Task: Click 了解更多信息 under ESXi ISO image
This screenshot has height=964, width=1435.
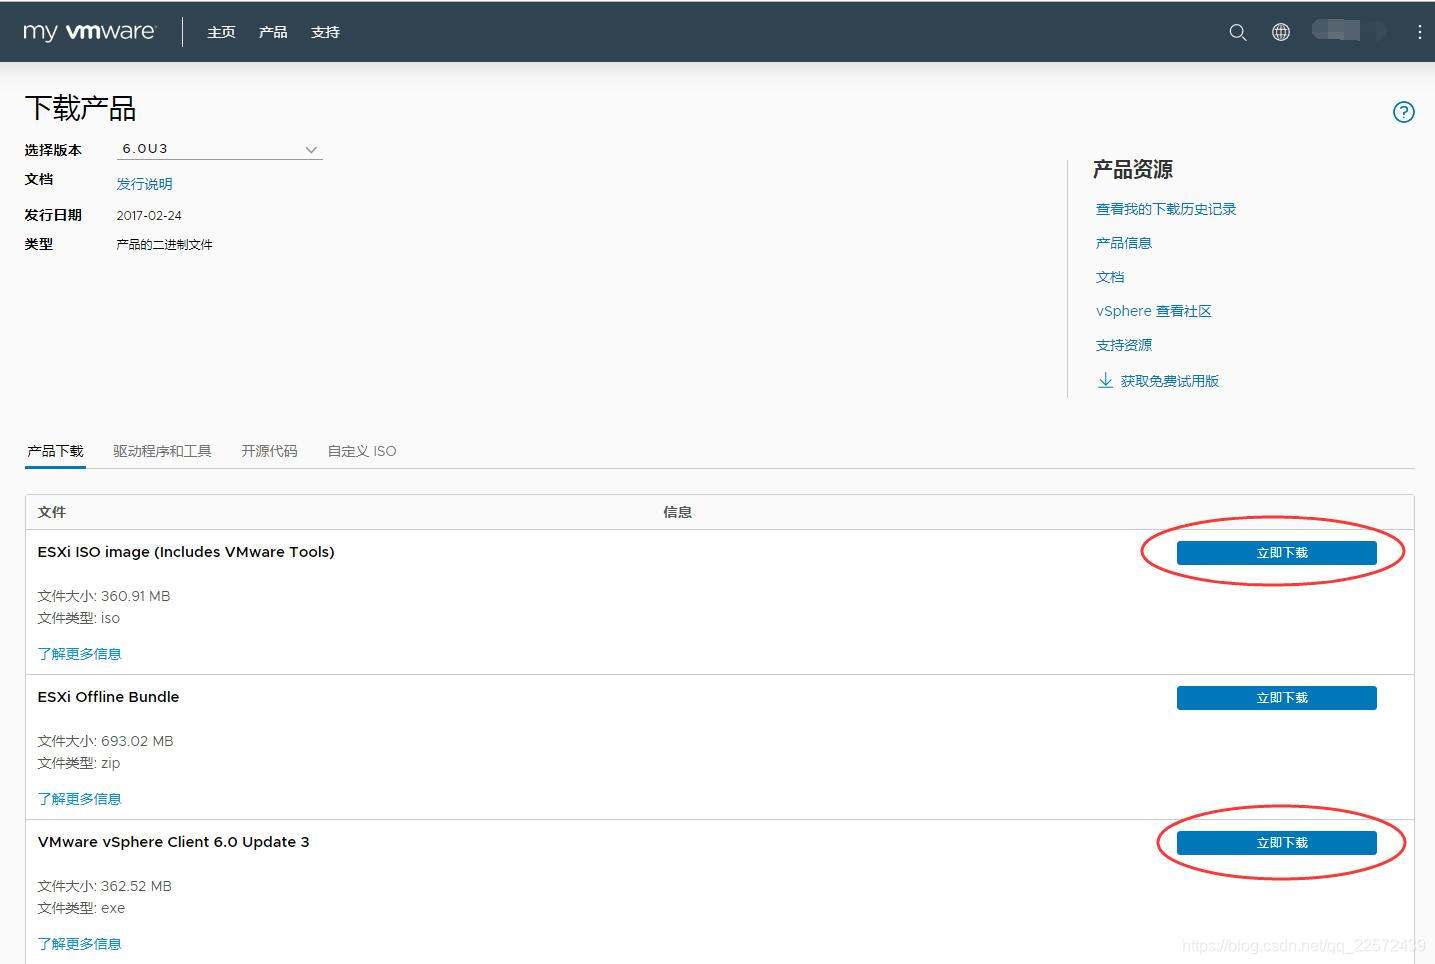Action: pyautogui.click(x=79, y=654)
